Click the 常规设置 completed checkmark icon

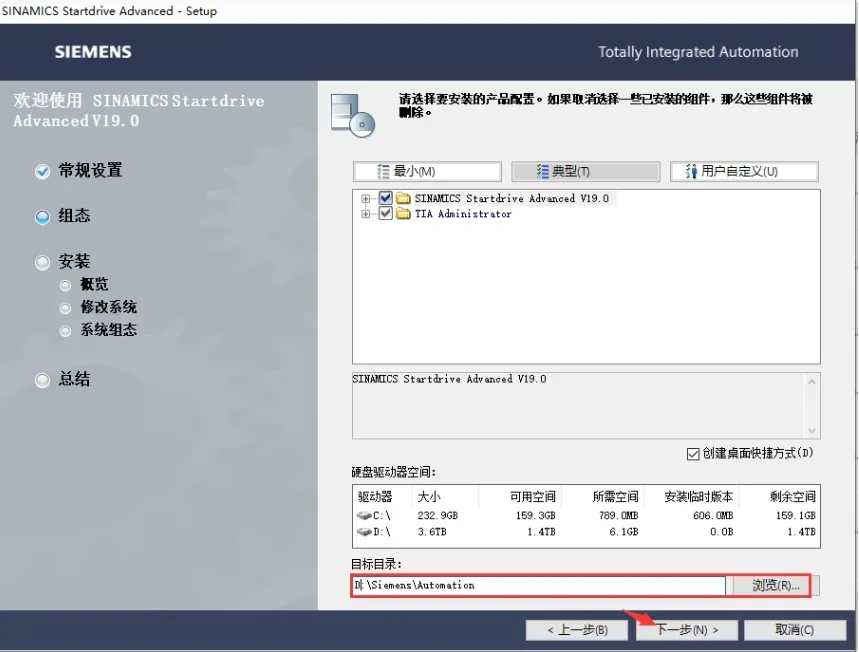point(42,171)
